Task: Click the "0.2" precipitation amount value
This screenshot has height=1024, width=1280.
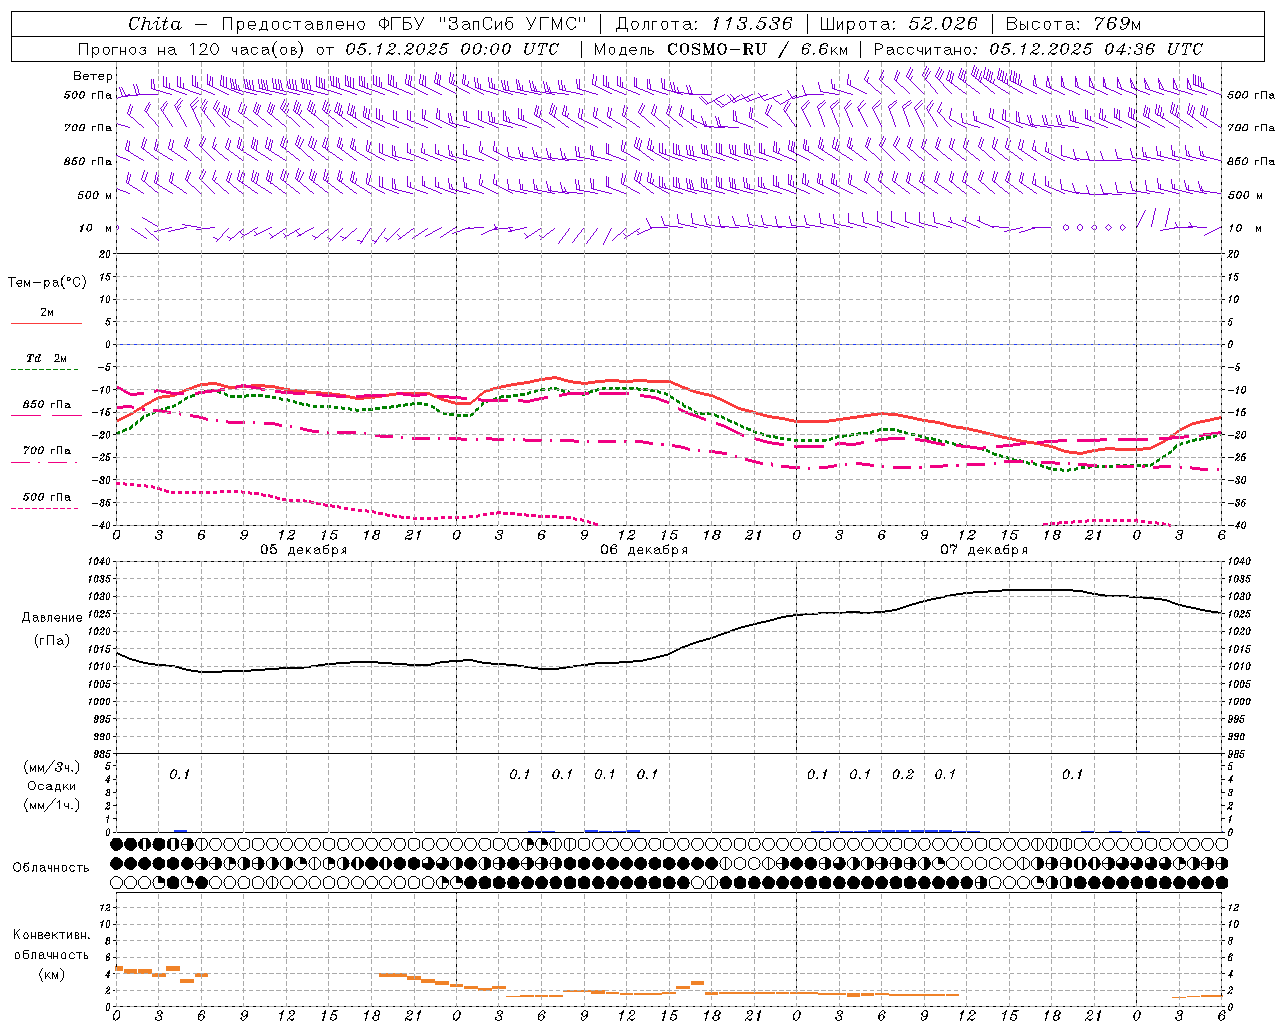Action: [x=902, y=774]
